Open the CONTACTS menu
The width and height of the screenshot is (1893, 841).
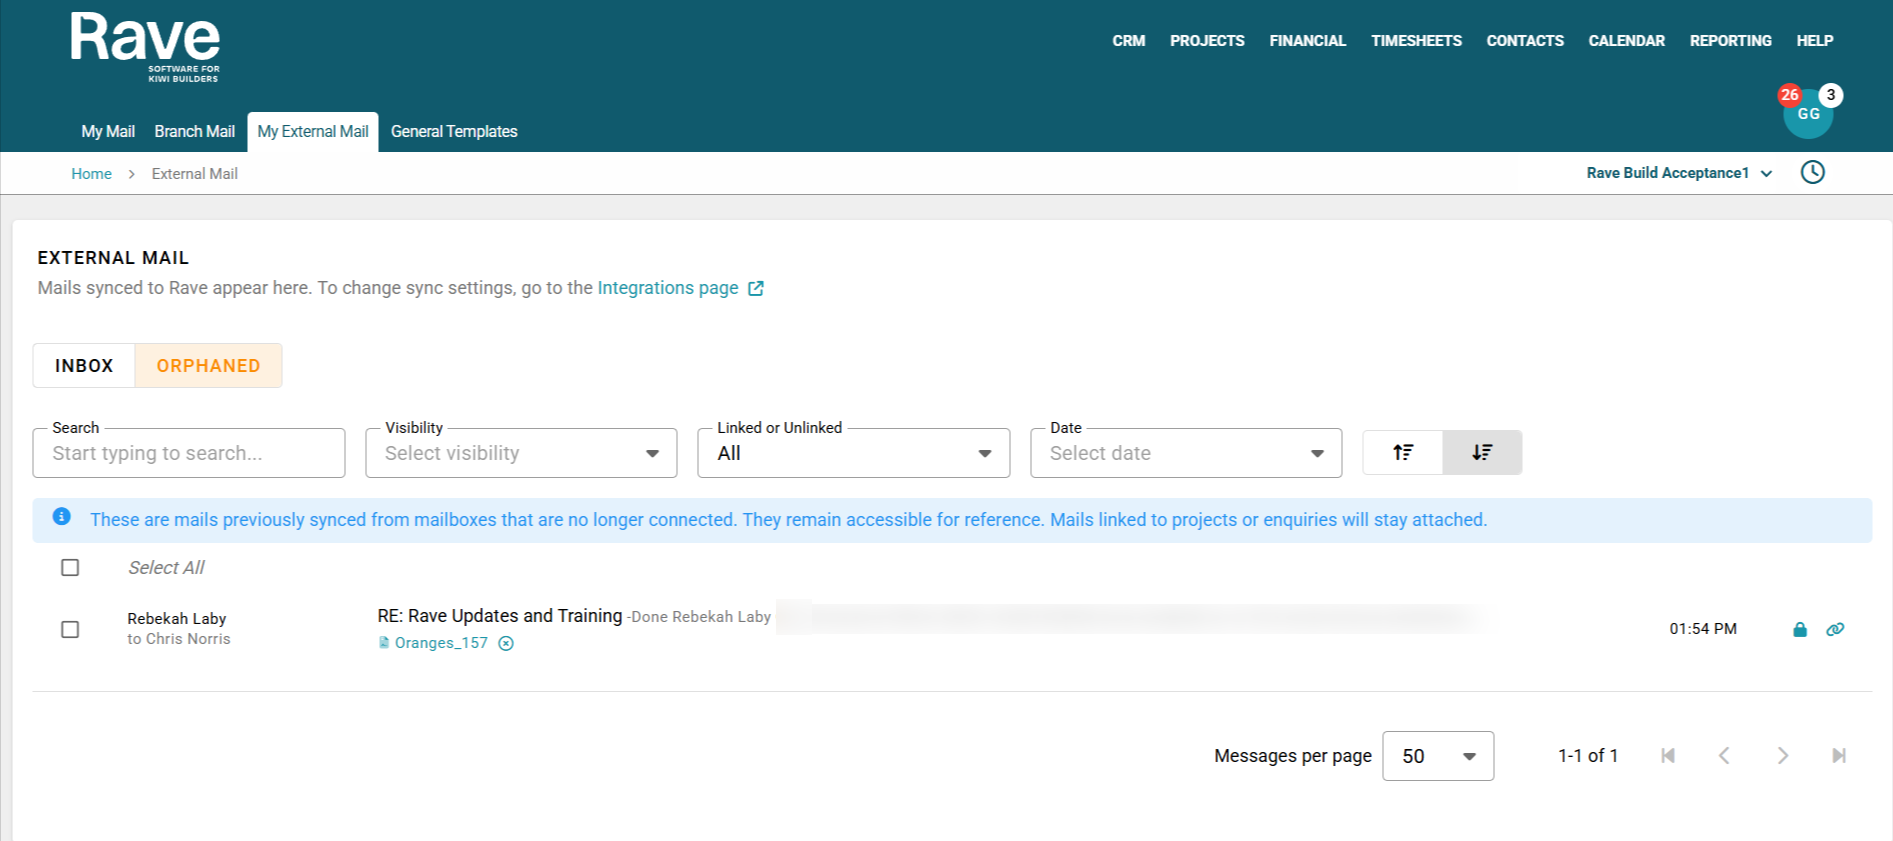pyautogui.click(x=1525, y=41)
